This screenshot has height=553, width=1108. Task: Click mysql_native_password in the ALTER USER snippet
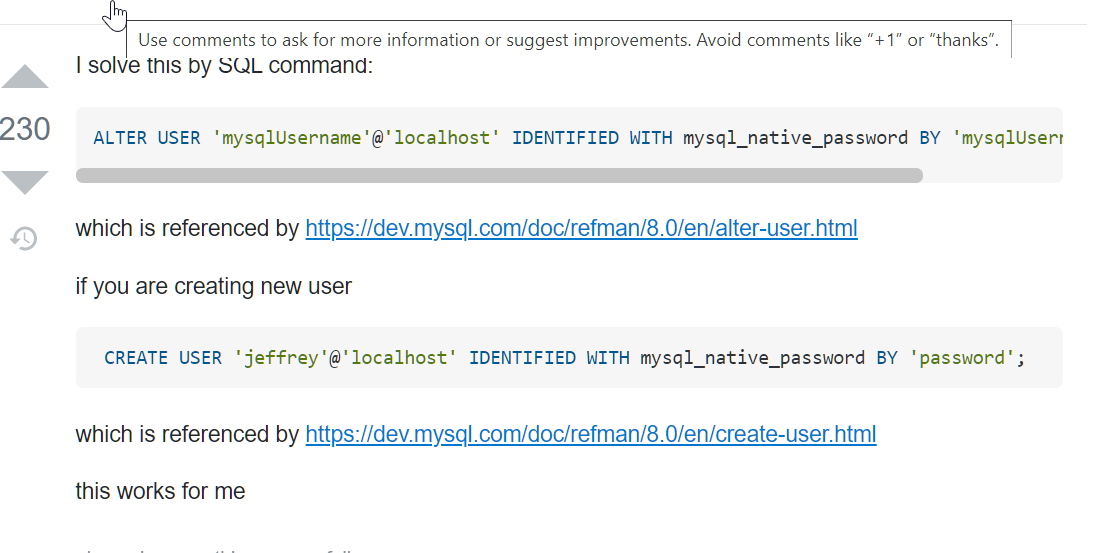tap(795, 138)
